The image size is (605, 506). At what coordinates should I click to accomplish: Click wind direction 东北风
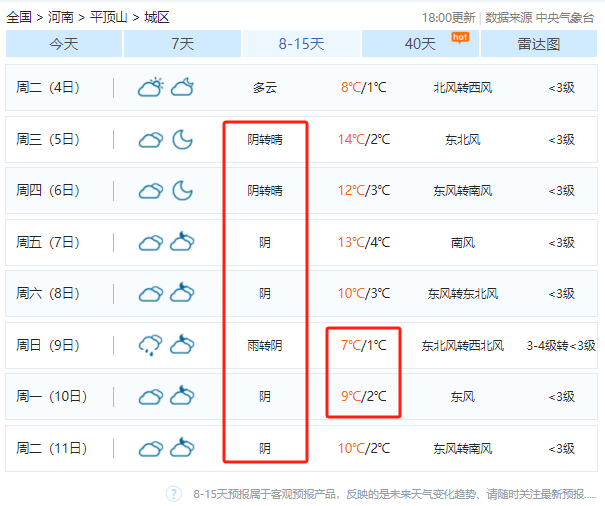pyautogui.click(x=463, y=140)
